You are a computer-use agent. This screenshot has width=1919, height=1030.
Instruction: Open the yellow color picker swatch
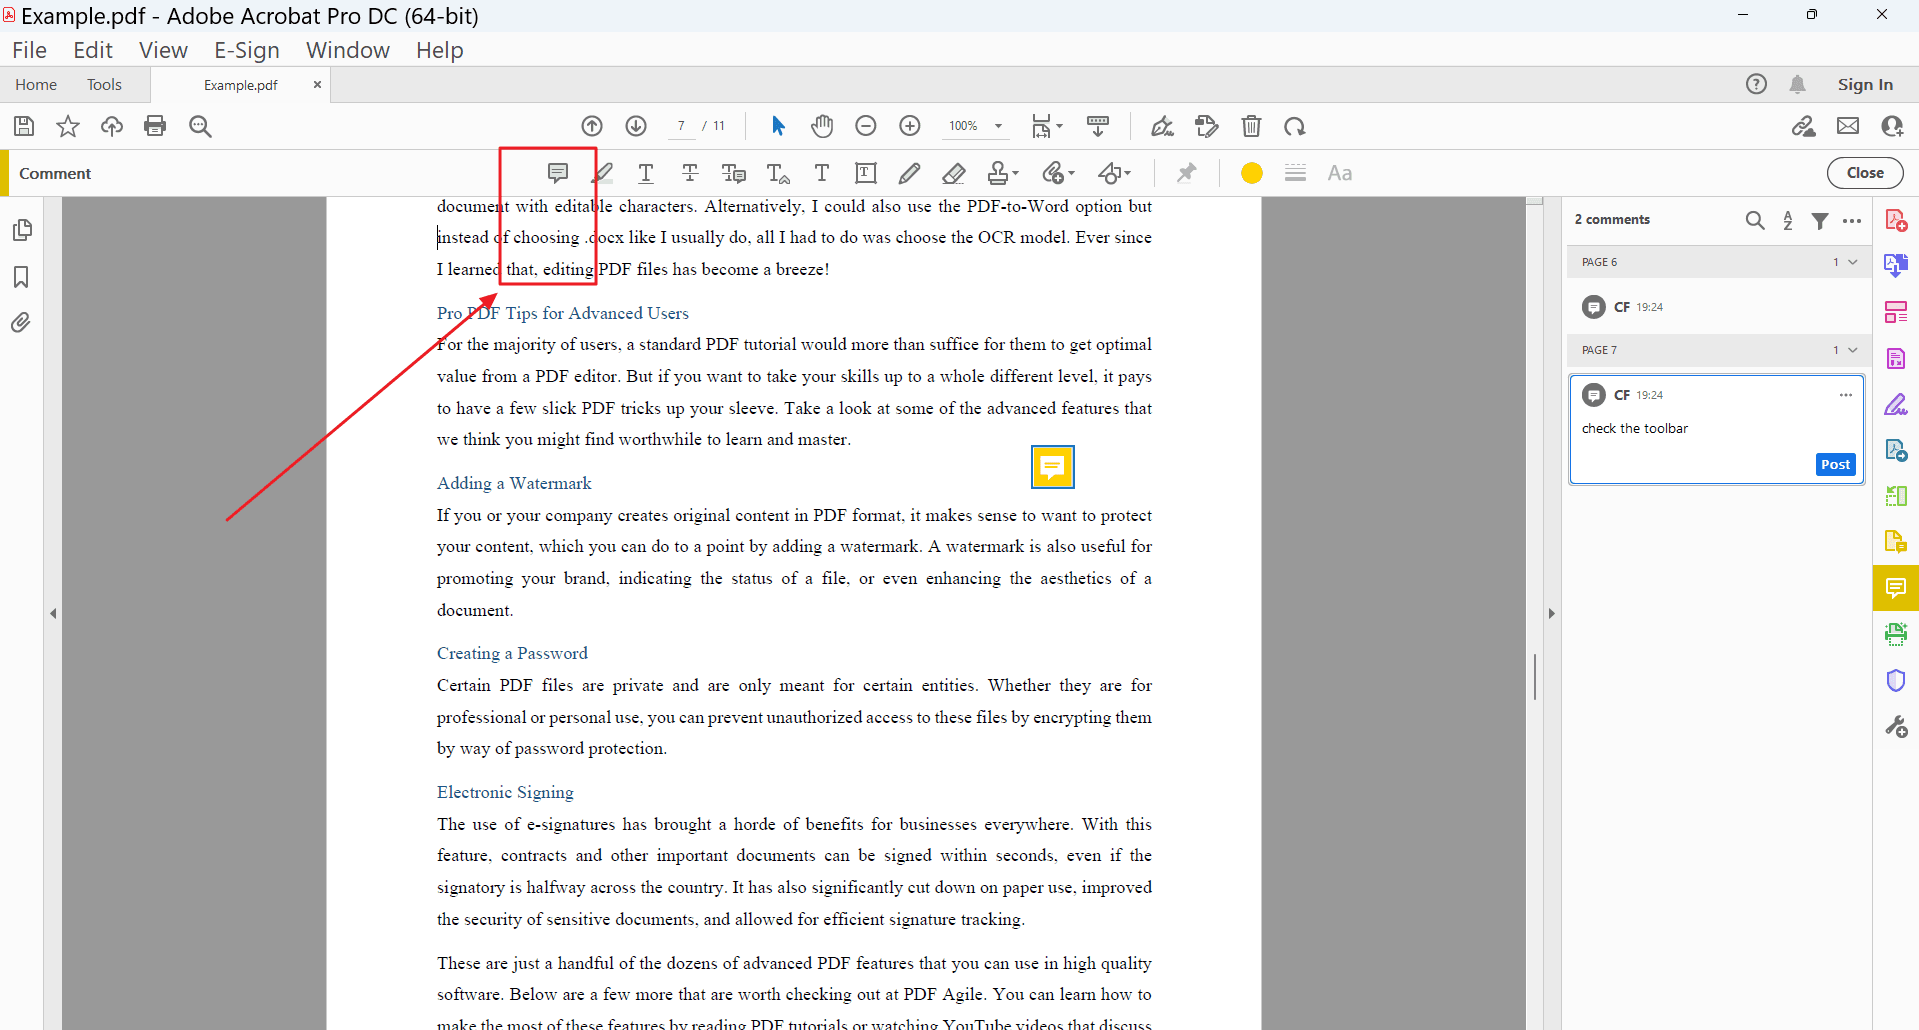point(1251,173)
